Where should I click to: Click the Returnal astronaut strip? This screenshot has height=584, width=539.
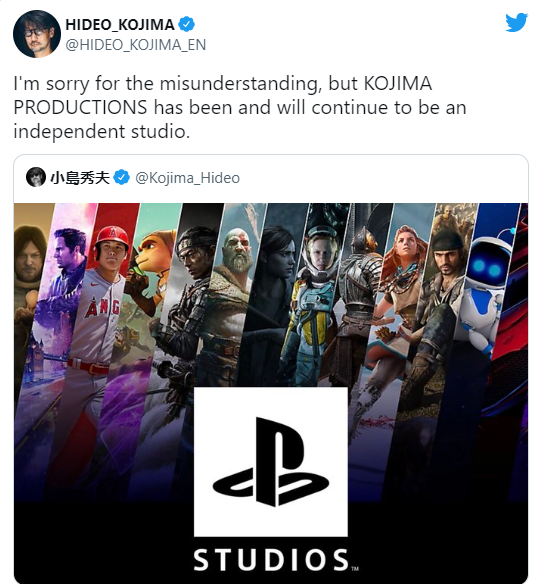click(315, 298)
